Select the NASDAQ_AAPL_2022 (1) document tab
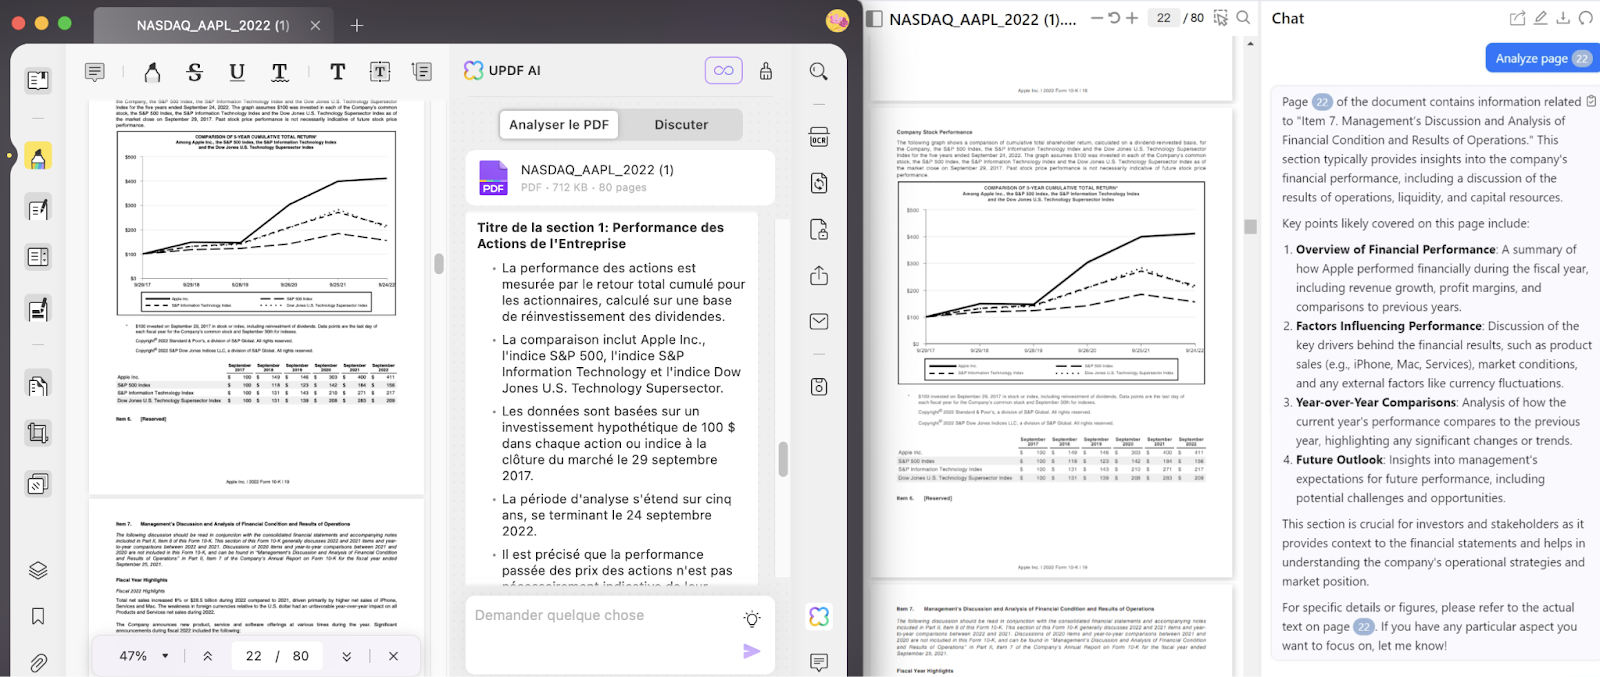1600x677 pixels. (x=213, y=25)
